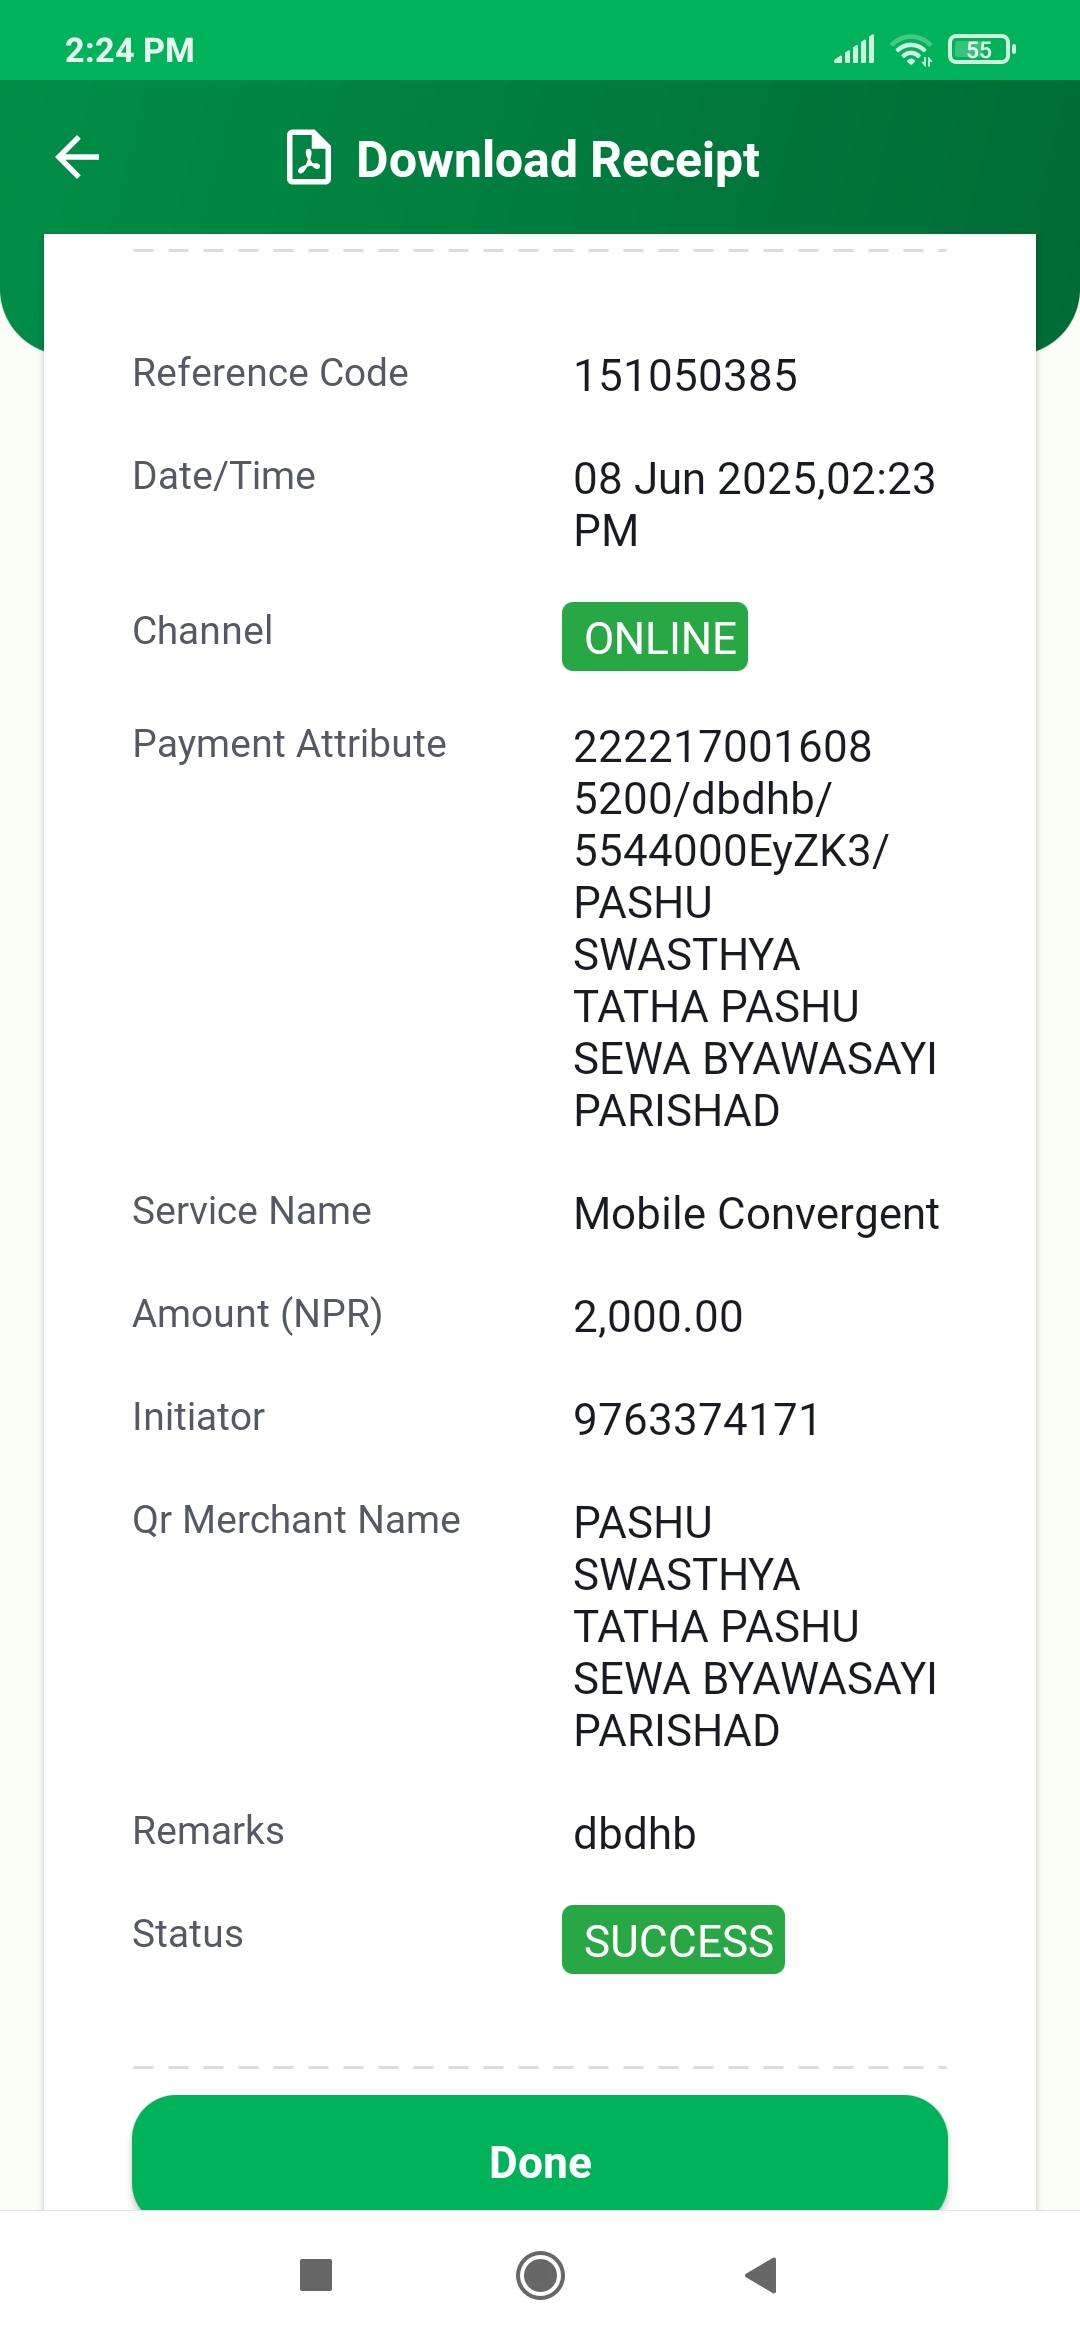Tap the amount value 2,000.00

658,1317
